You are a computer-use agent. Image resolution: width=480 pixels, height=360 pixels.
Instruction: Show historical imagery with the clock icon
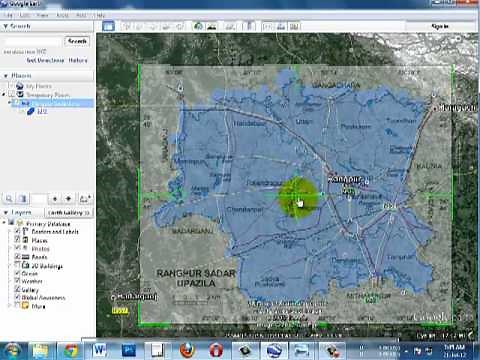coord(198,26)
